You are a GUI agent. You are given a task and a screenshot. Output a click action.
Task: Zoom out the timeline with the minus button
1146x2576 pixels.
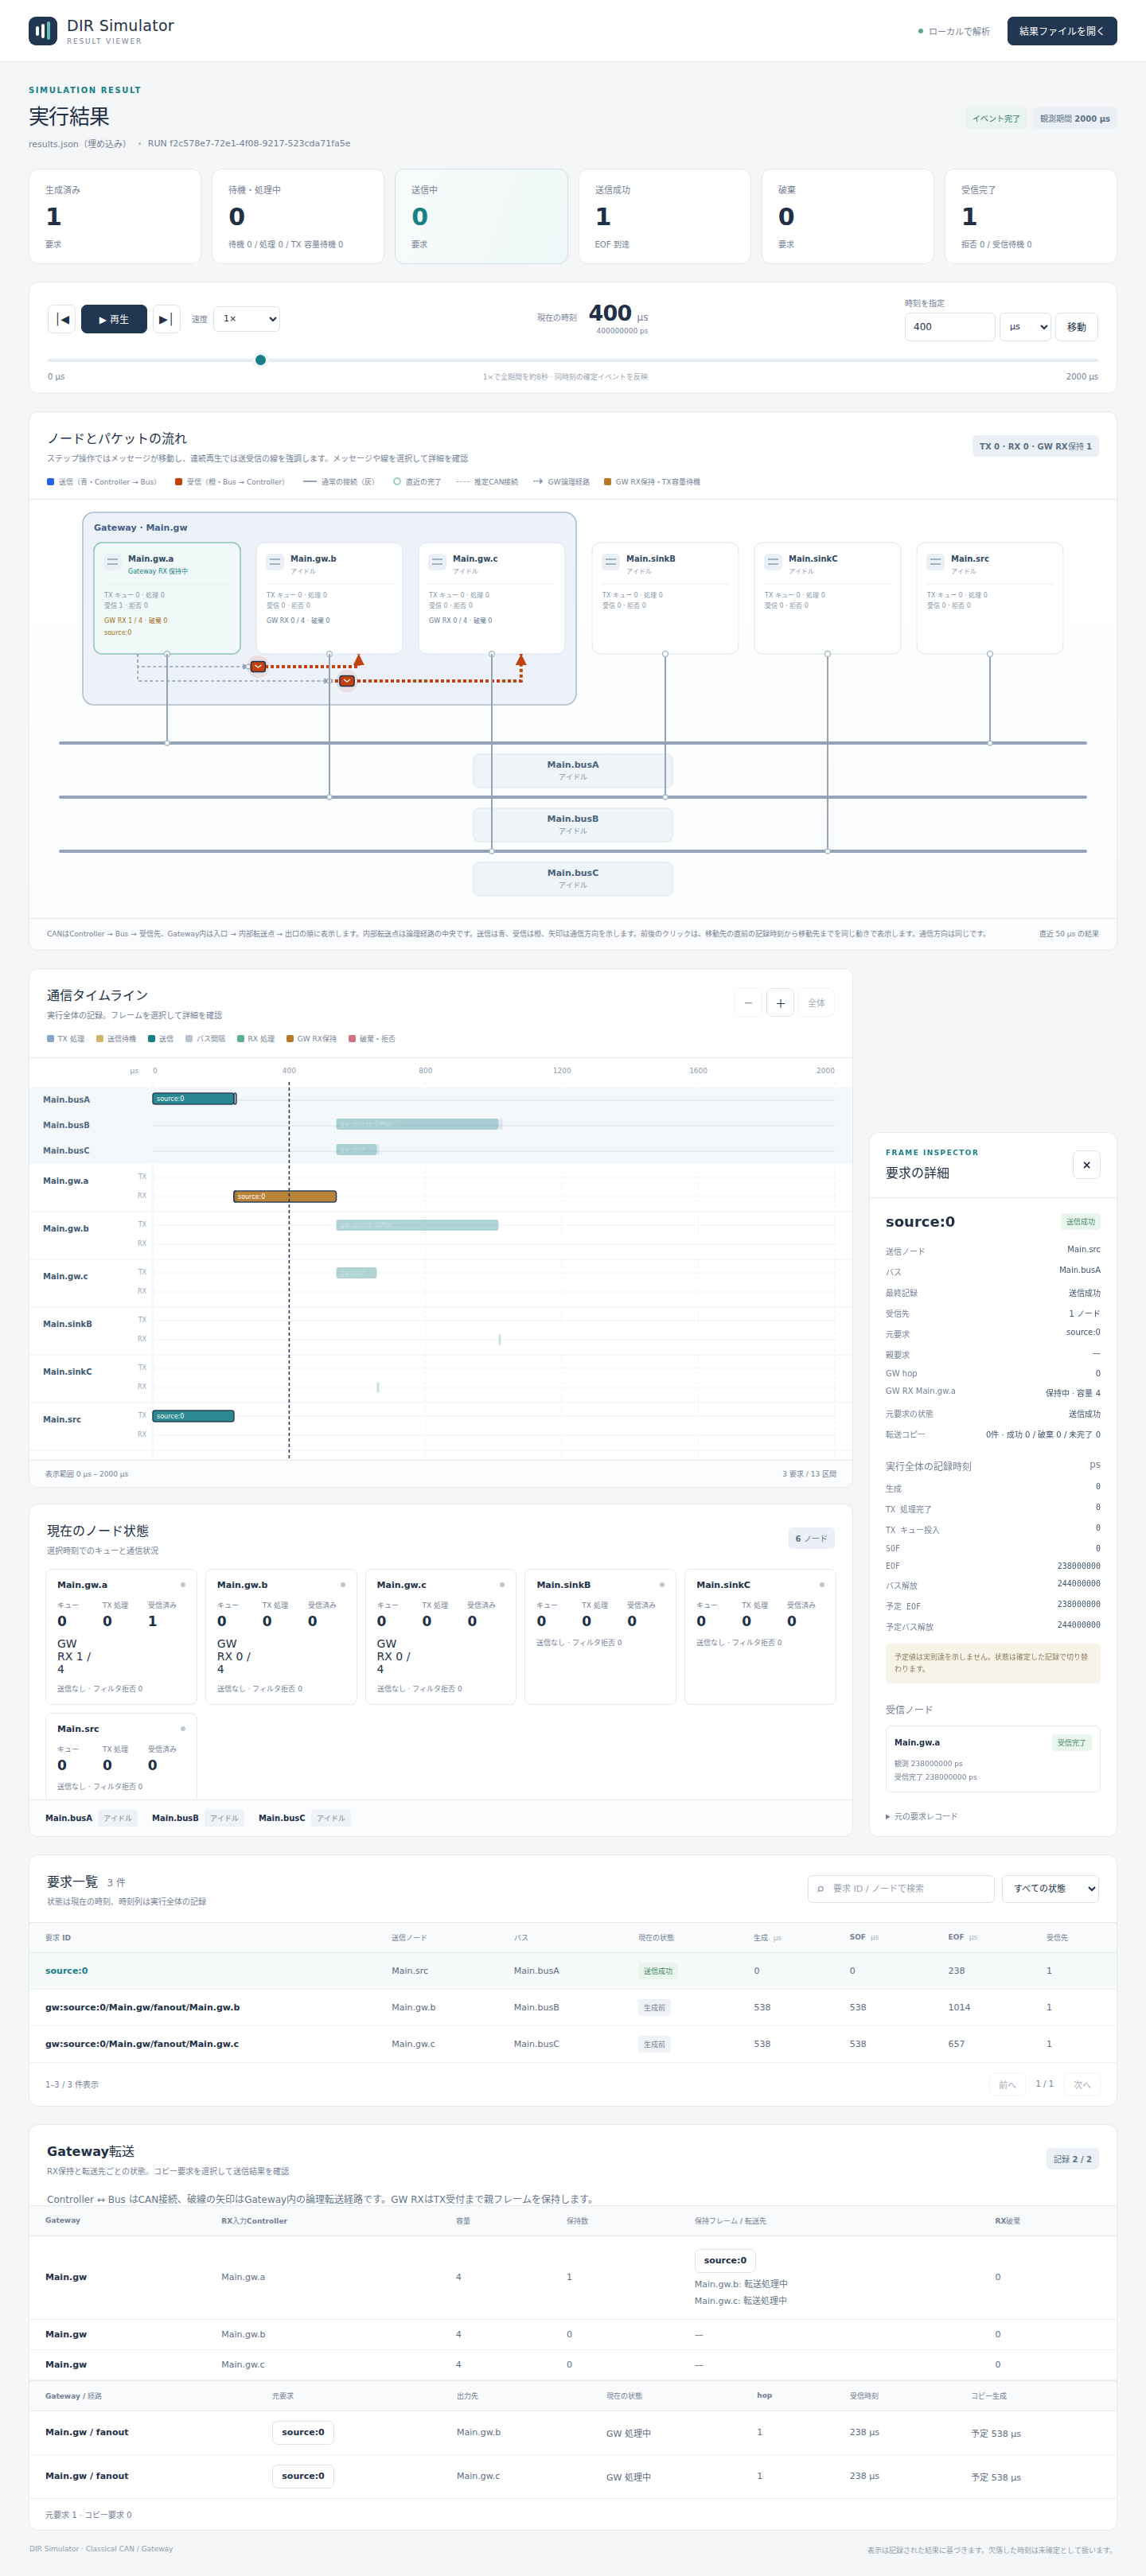748,1003
